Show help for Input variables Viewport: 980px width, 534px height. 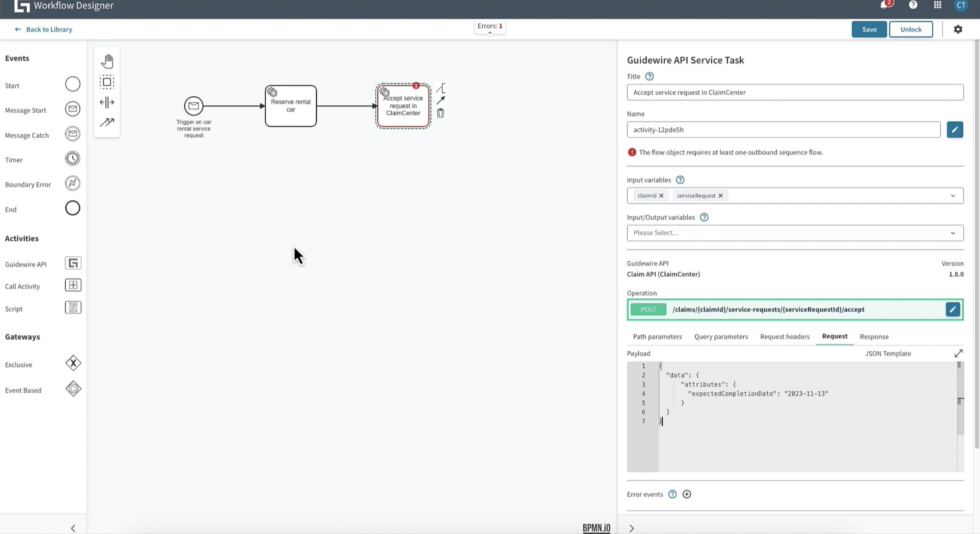[x=680, y=179]
